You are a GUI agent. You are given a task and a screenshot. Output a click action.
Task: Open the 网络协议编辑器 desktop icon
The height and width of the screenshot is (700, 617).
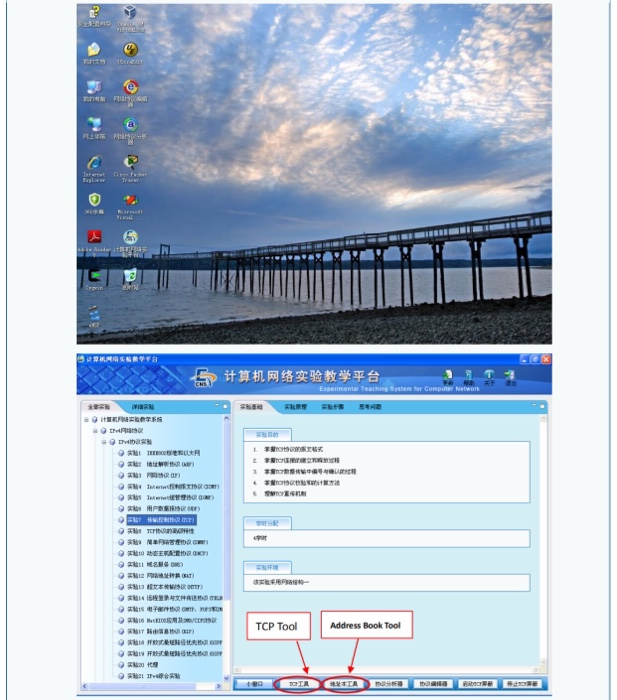[x=130, y=93]
